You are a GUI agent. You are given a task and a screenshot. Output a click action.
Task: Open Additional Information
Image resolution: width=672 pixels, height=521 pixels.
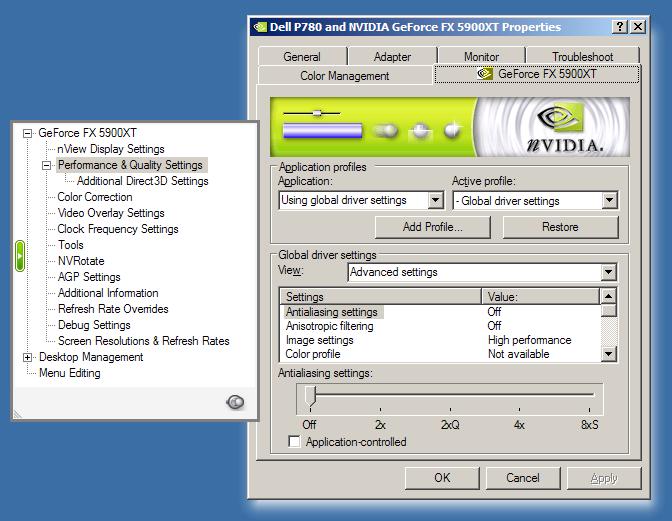(108, 293)
